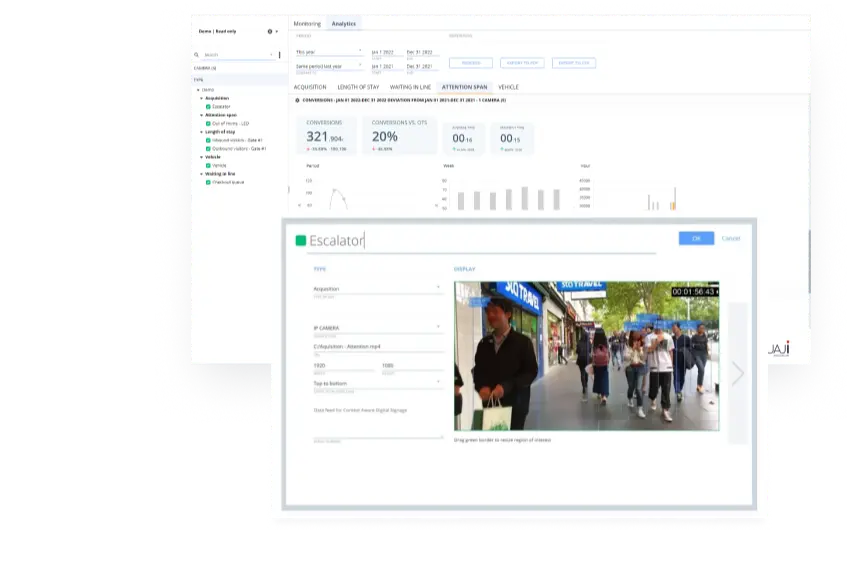Toggle the Inbound visitors - Gate #1 checkbox
Viewport: 847px width, 570px height.
208,140
